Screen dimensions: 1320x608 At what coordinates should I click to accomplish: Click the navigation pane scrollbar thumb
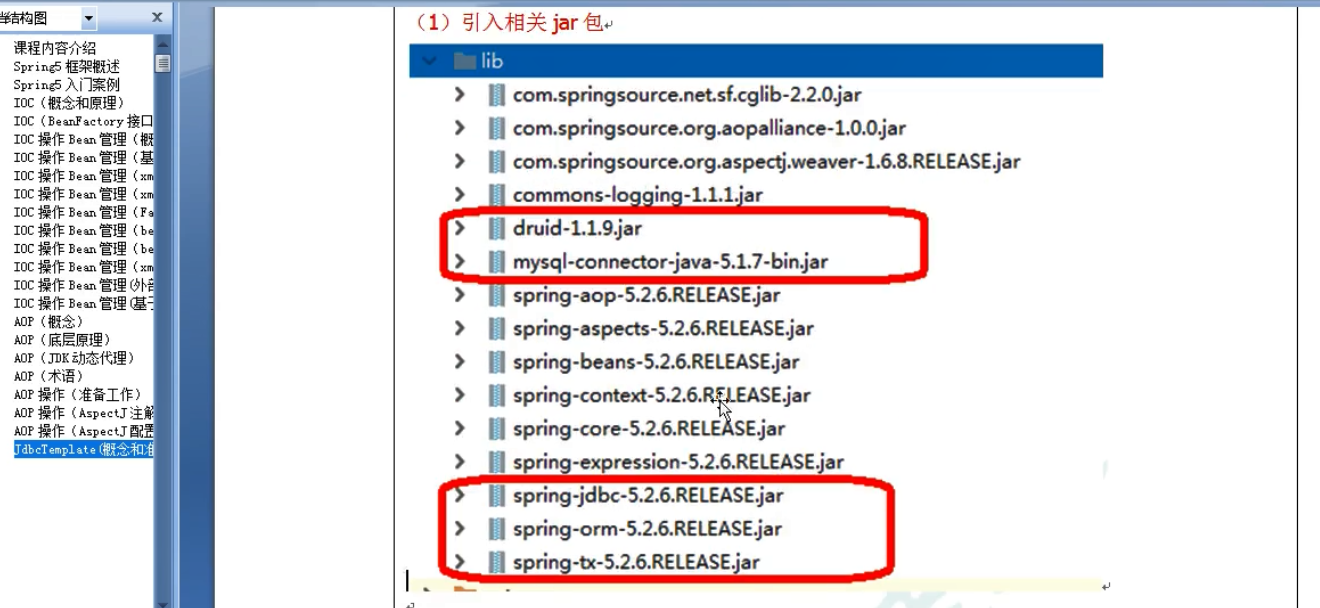pyautogui.click(x=162, y=63)
